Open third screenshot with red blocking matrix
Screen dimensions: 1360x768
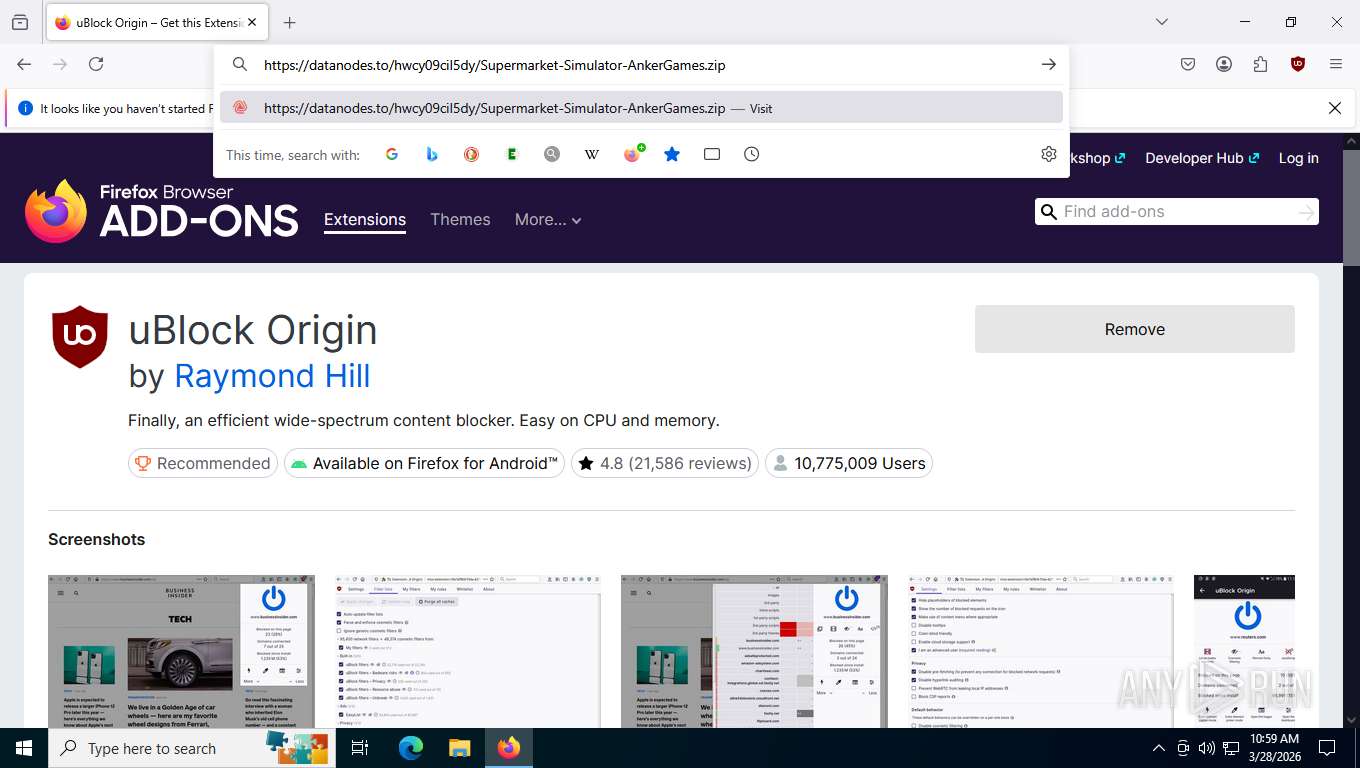tap(754, 651)
